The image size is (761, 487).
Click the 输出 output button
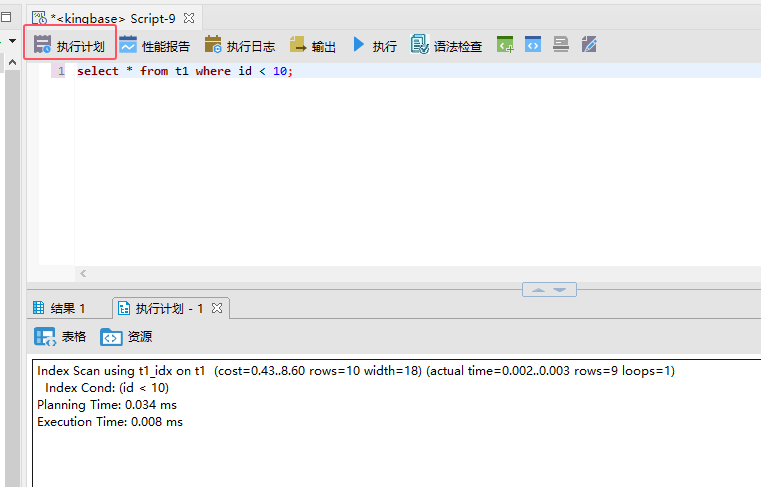313,46
